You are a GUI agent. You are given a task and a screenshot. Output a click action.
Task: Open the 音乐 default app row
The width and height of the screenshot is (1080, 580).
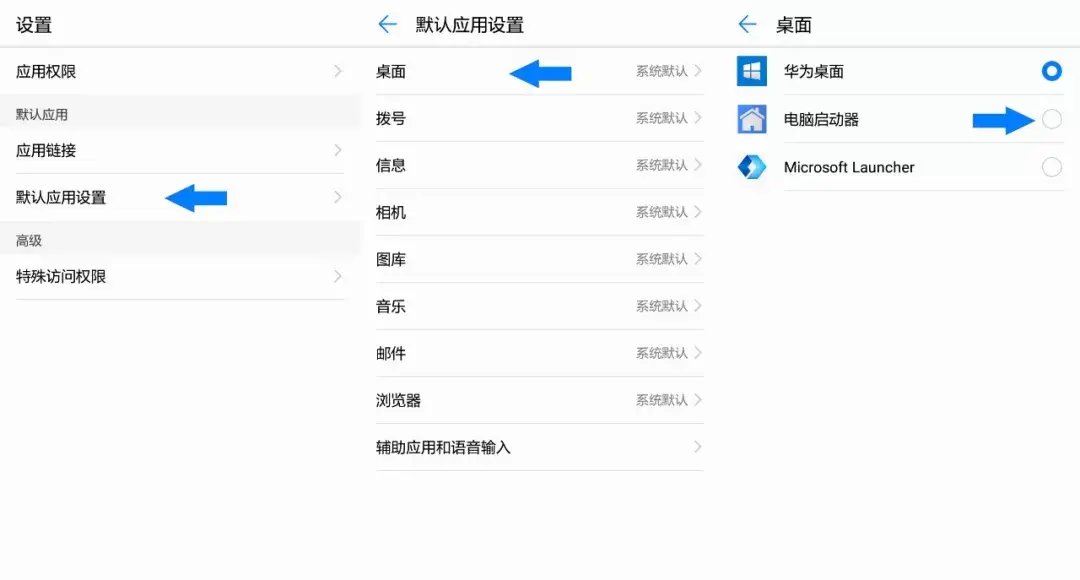click(x=539, y=306)
